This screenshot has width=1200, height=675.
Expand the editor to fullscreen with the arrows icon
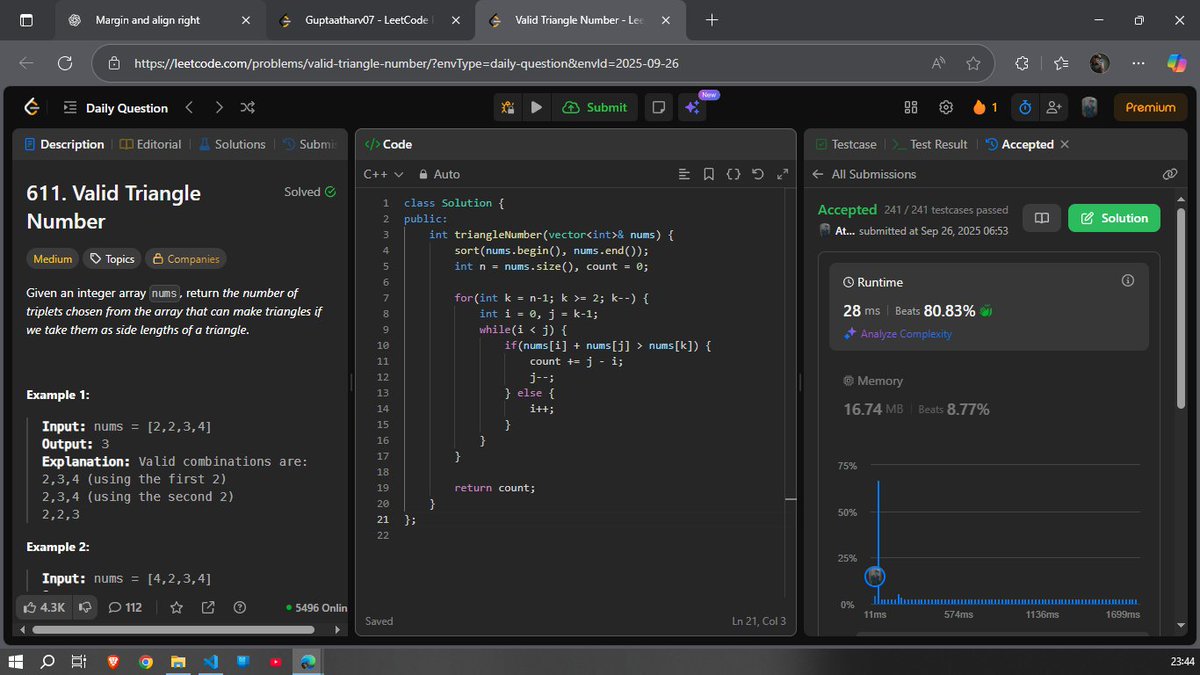[x=781, y=173]
